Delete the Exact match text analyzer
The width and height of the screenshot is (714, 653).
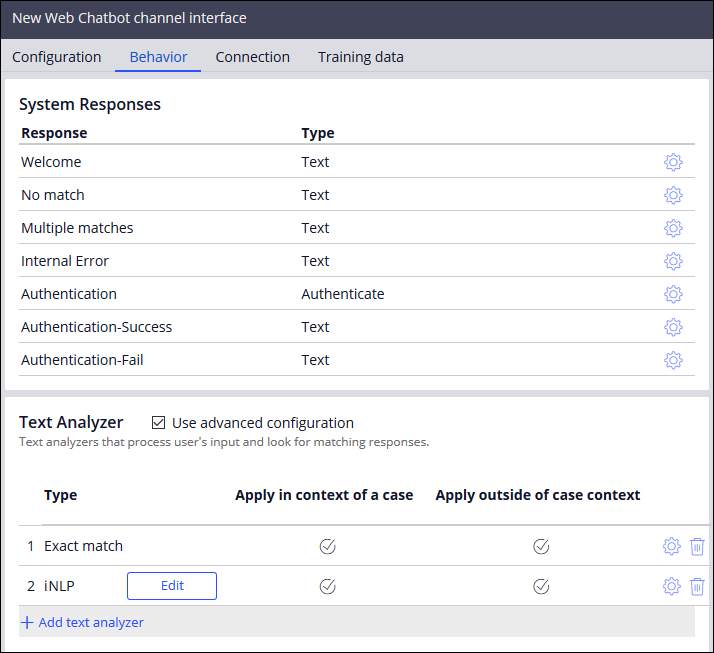tap(697, 546)
